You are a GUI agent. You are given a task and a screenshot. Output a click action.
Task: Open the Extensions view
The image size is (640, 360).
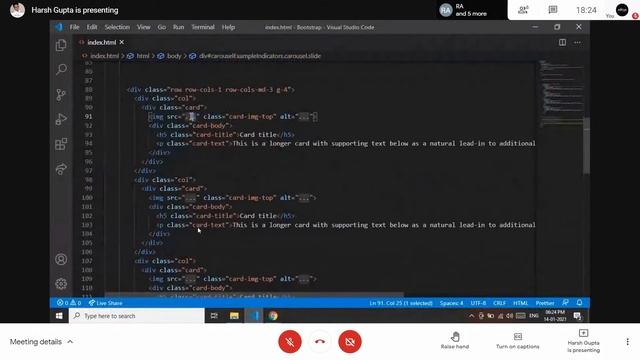coord(61,144)
